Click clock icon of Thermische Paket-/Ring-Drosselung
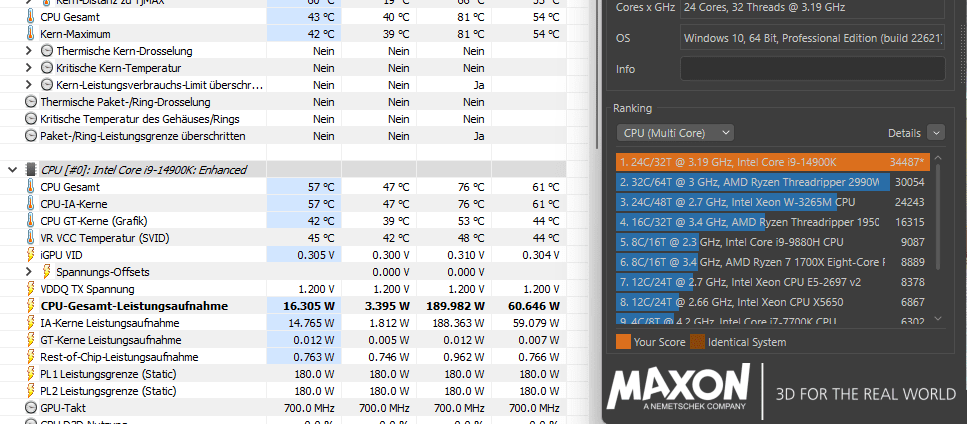The image size is (967, 424). point(31,102)
